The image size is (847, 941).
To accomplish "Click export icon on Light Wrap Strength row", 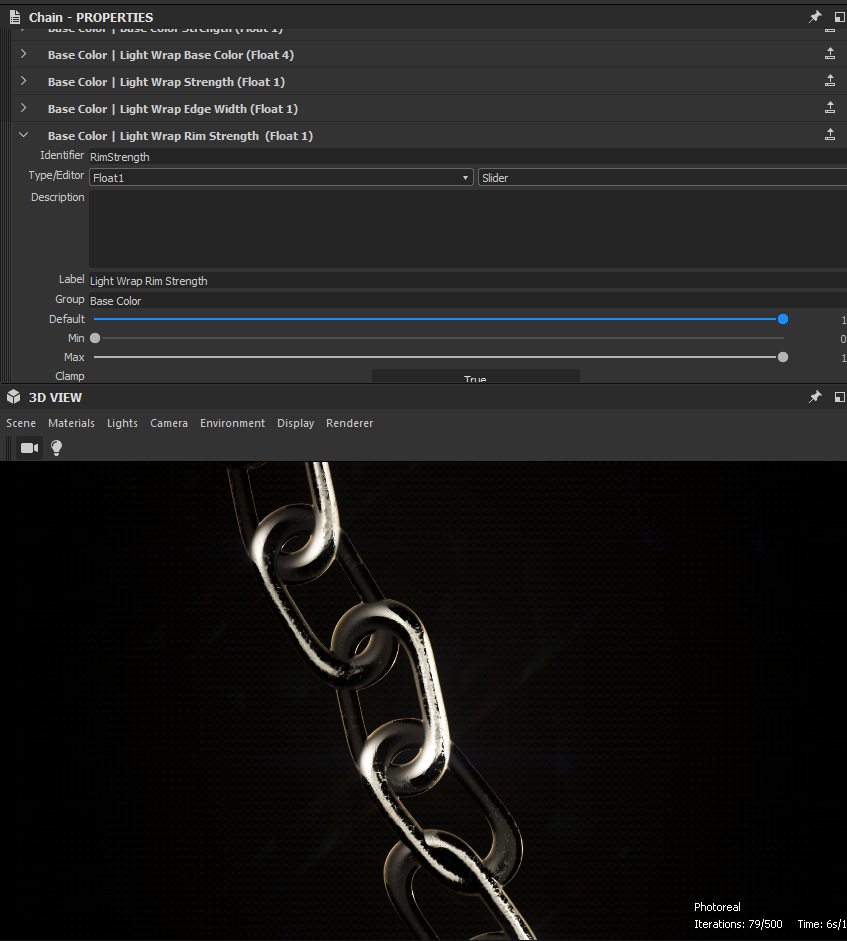I will point(830,81).
